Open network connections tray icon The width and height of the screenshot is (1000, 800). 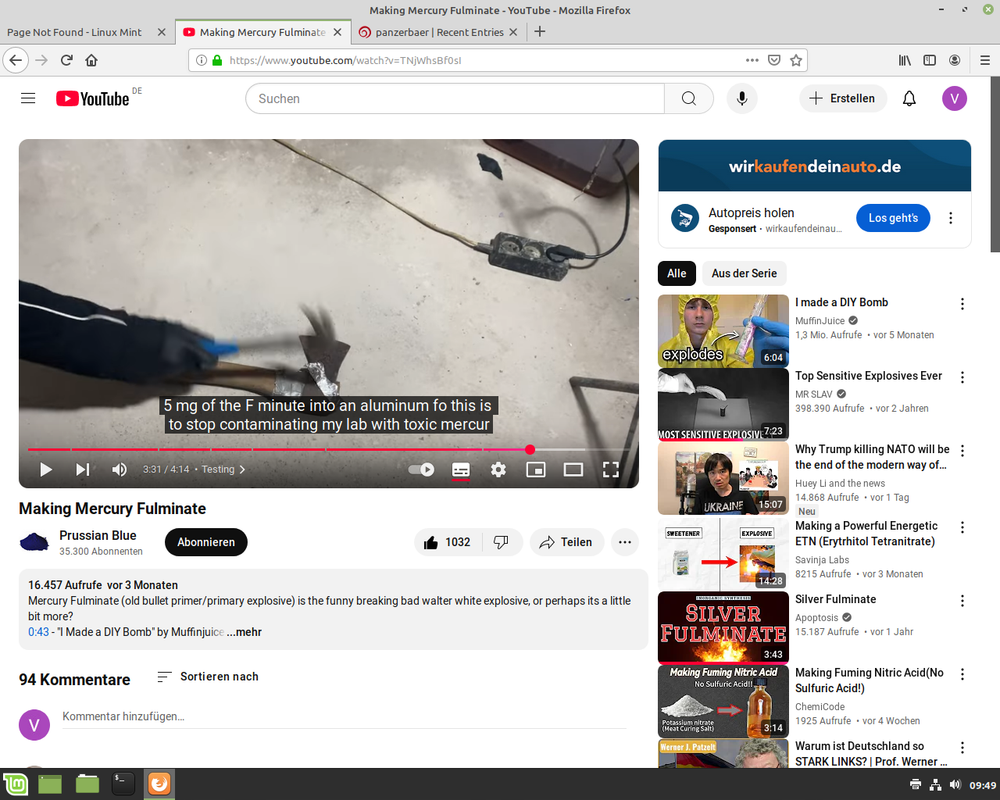[x=935, y=785]
